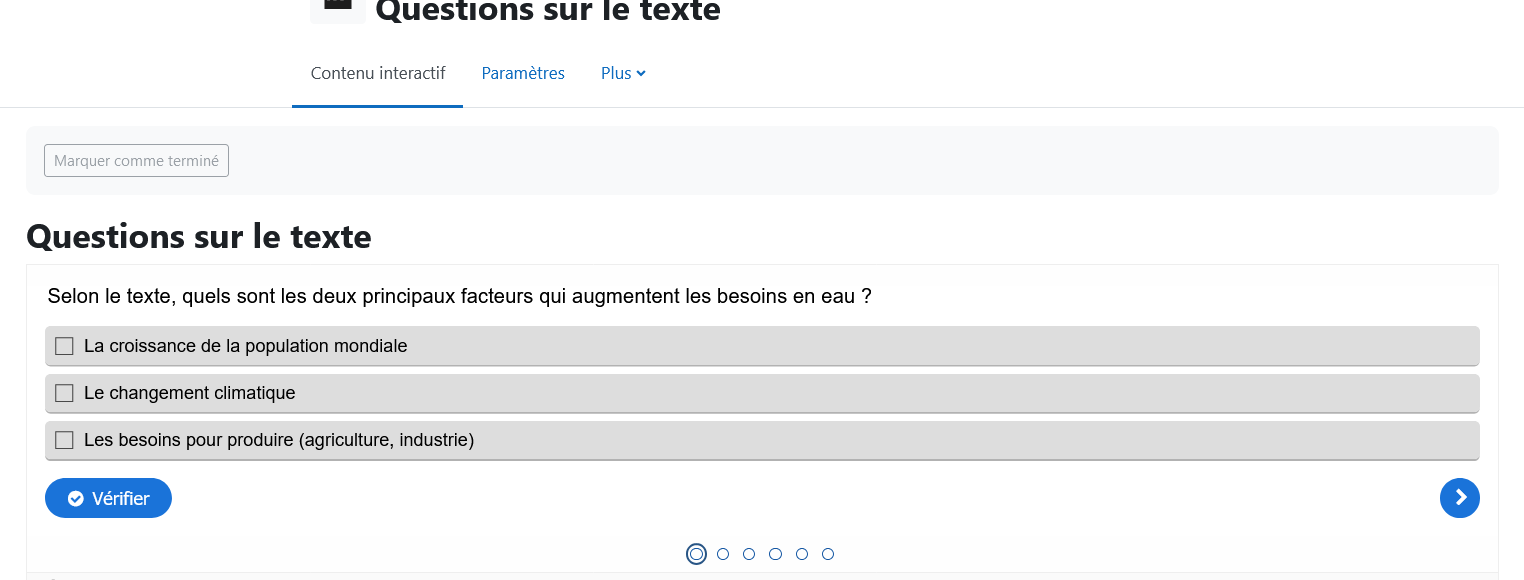The image size is (1524, 580).
Task: Click the checkmark icon inside Vérifier
Action: click(x=75, y=499)
